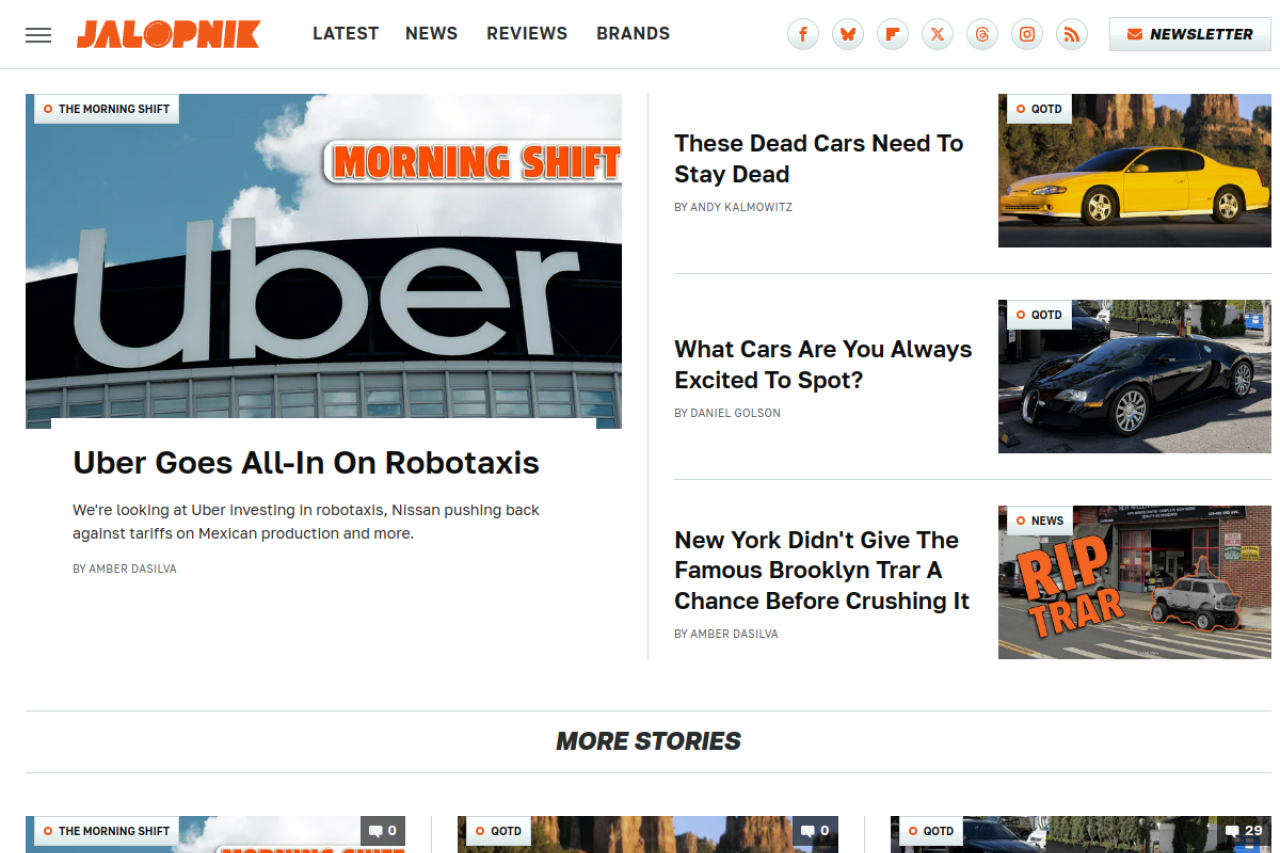Open the Latest navigation item
1280x853 pixels.
[345, 33]
